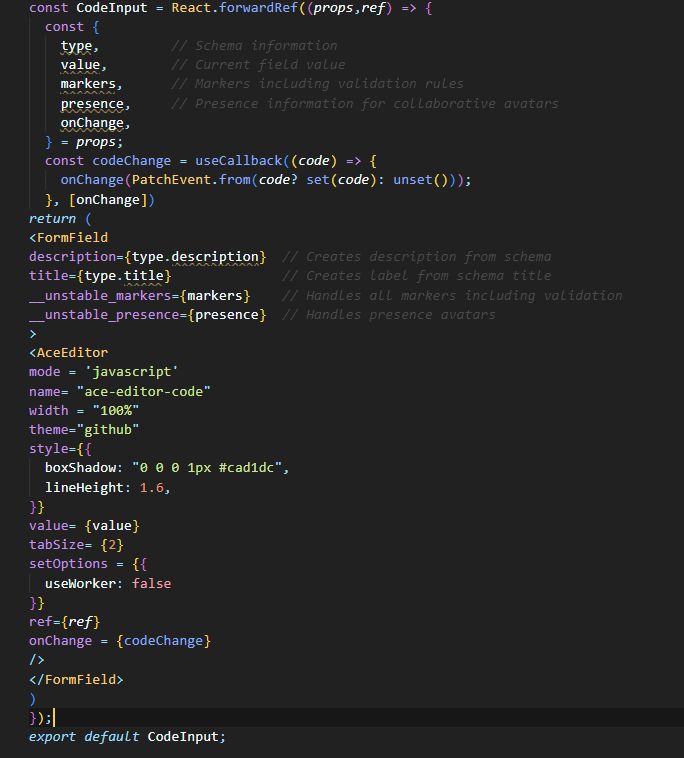684x758 pixels.
Task: Click 'title={type.title}' attribute
Action: point(100,276)
